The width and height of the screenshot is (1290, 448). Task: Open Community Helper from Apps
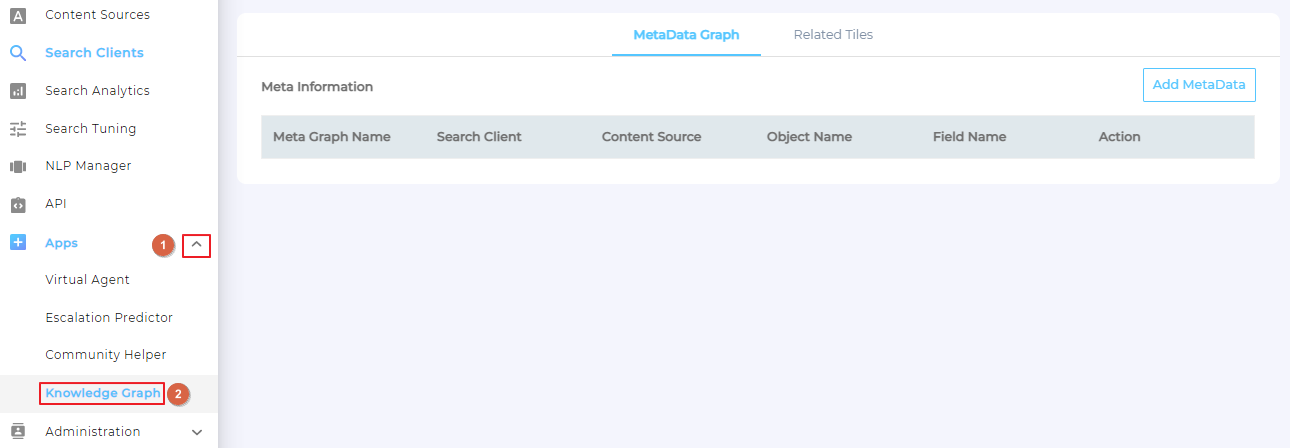105,355
